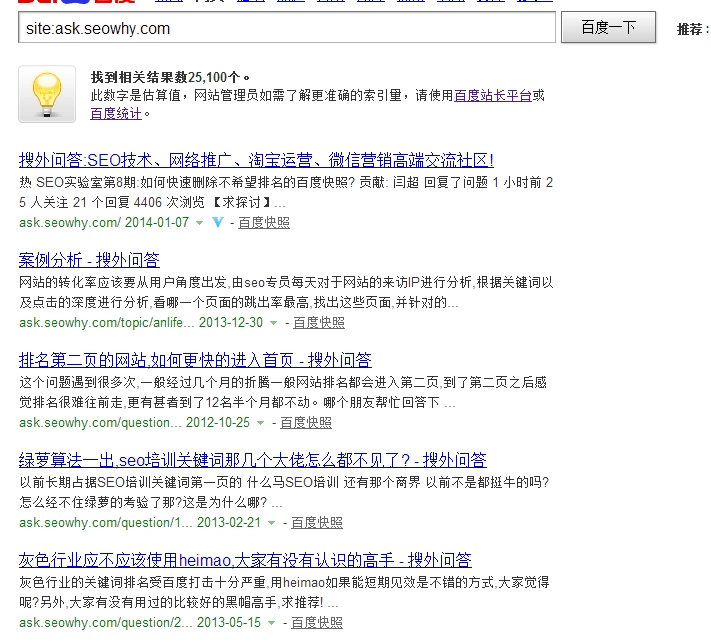711x642 pixels.
Task: Open the 百度站长平台 link
Action: click(x=493, y=96)
